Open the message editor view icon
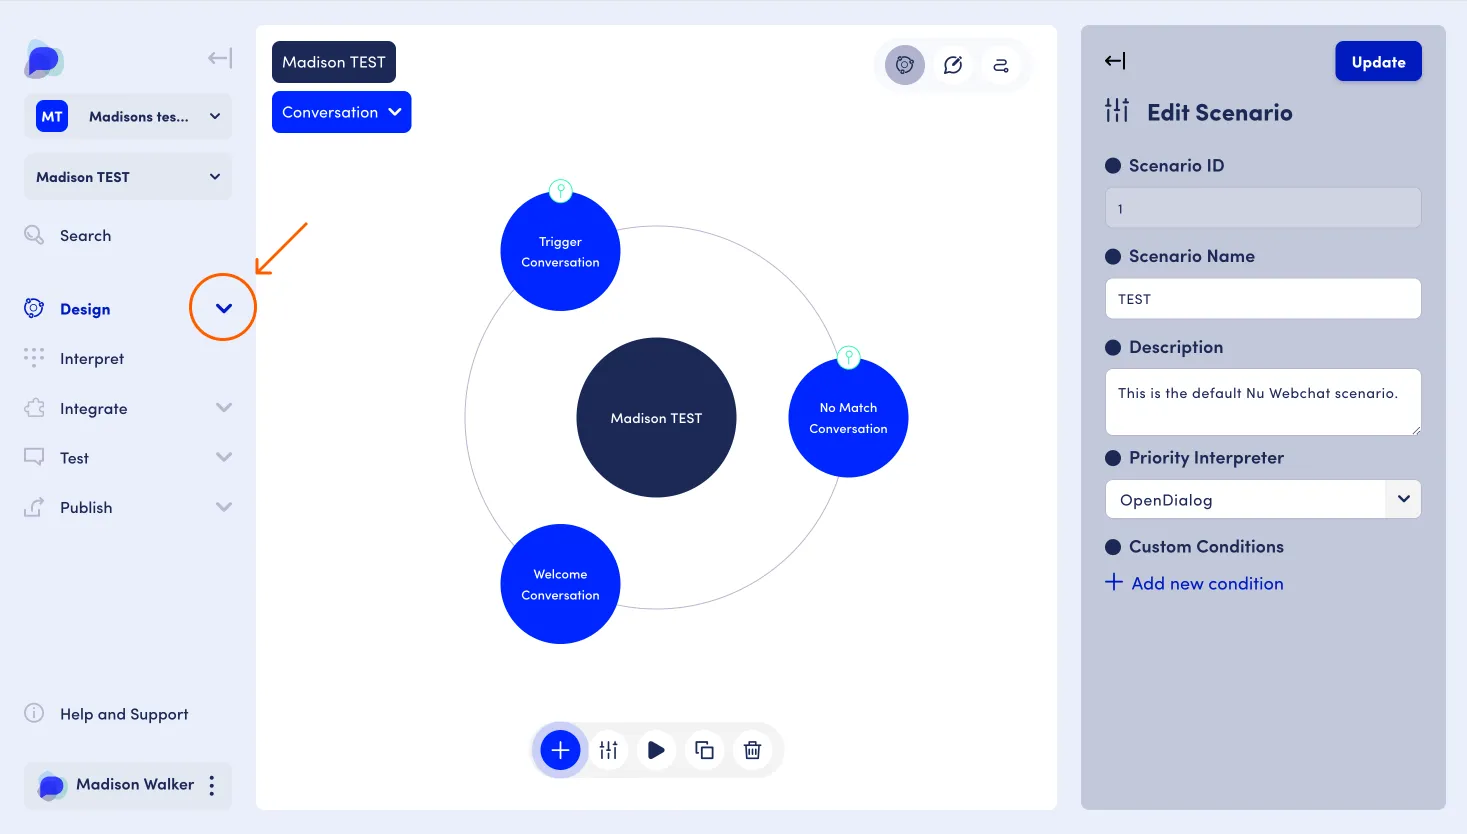 (x=953, y=65)
